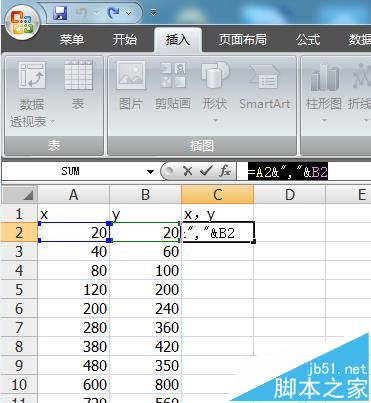
Task: Click cell B6 with value 240
Action: tap(146, 308)
